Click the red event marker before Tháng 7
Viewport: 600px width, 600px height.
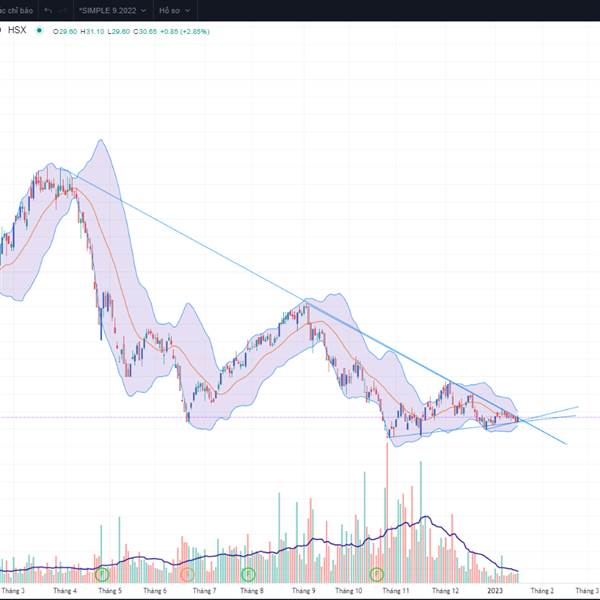tap(187, 574)
